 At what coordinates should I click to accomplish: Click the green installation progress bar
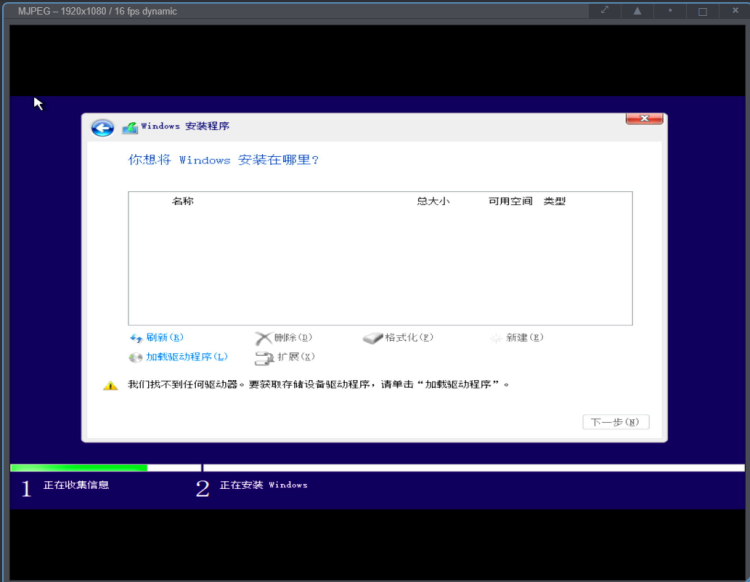[x=78, y=467]
